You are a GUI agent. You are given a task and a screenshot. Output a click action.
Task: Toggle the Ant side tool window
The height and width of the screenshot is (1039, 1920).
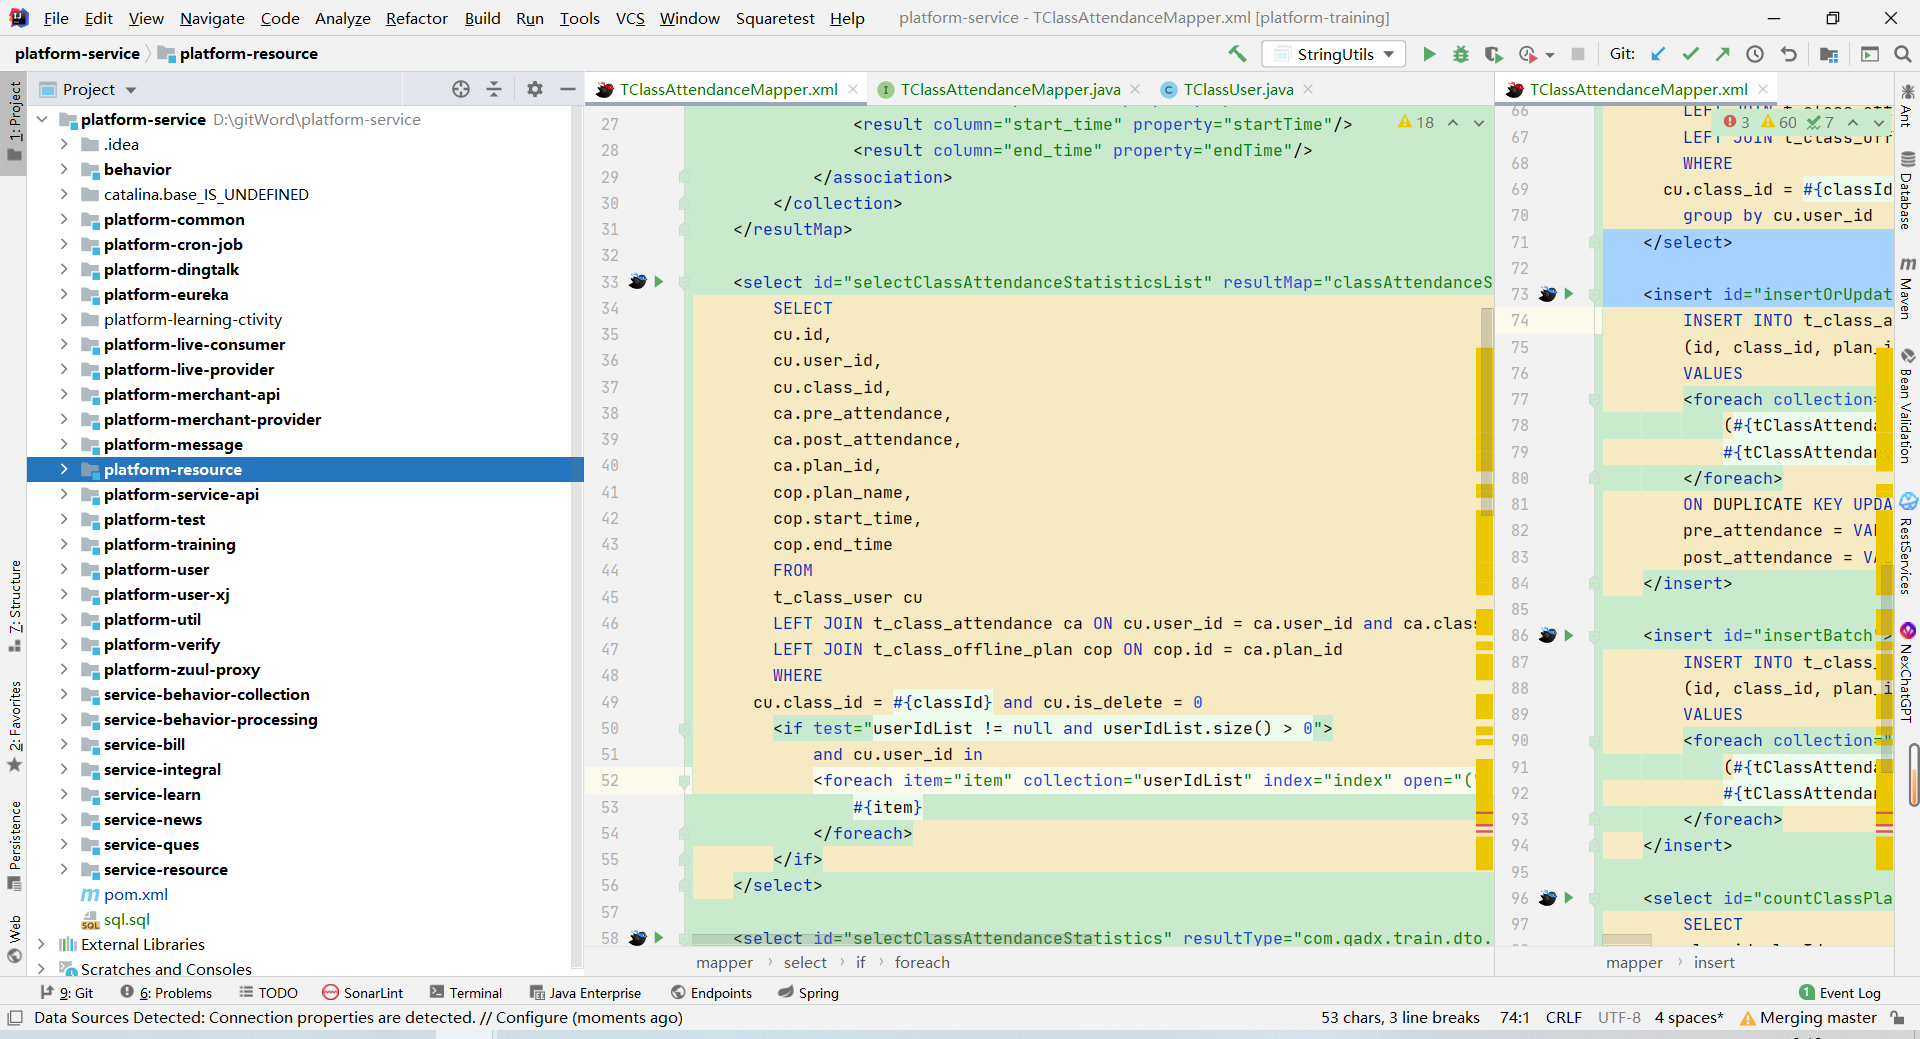[1907, 108]
